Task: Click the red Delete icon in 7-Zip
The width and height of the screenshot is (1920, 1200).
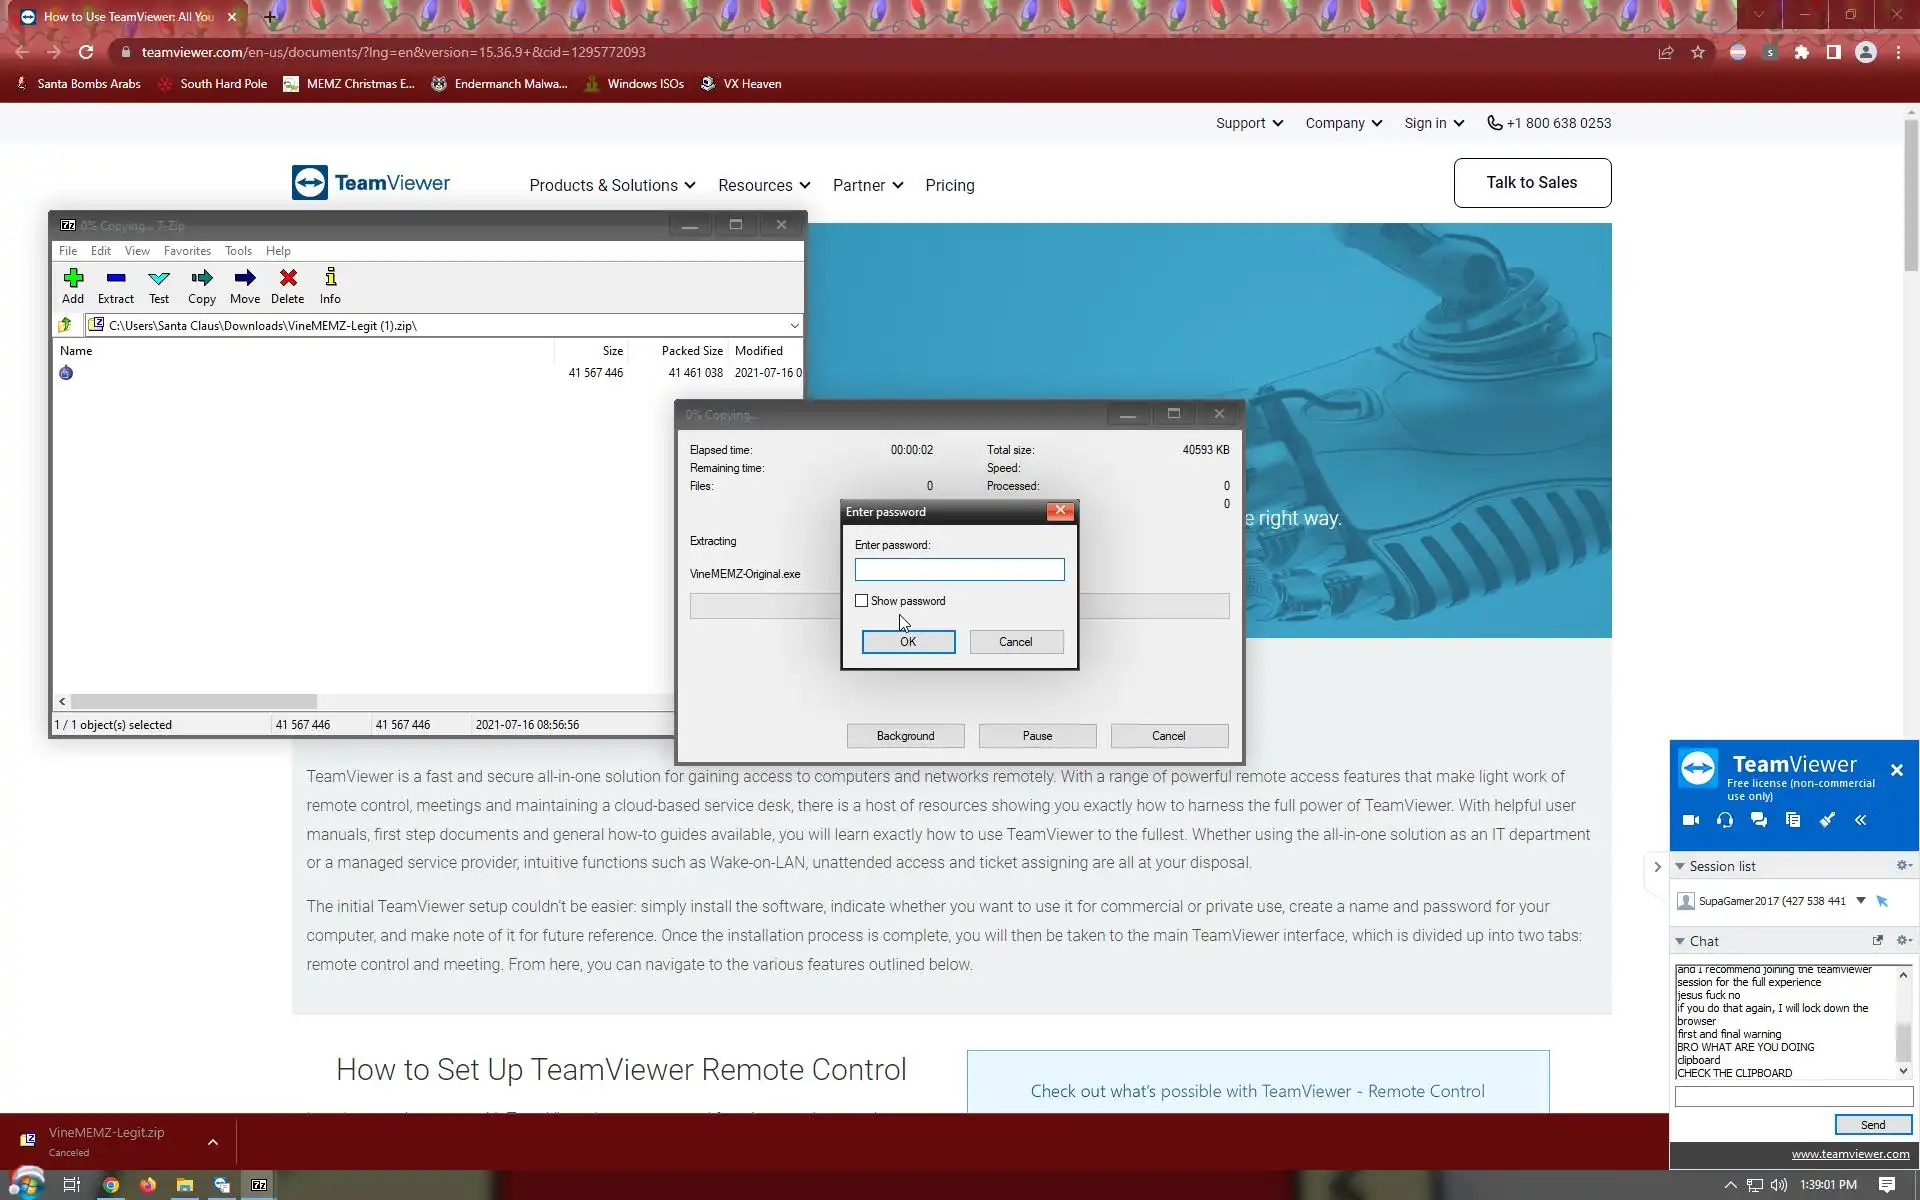Action: click(x=288, y=279)
